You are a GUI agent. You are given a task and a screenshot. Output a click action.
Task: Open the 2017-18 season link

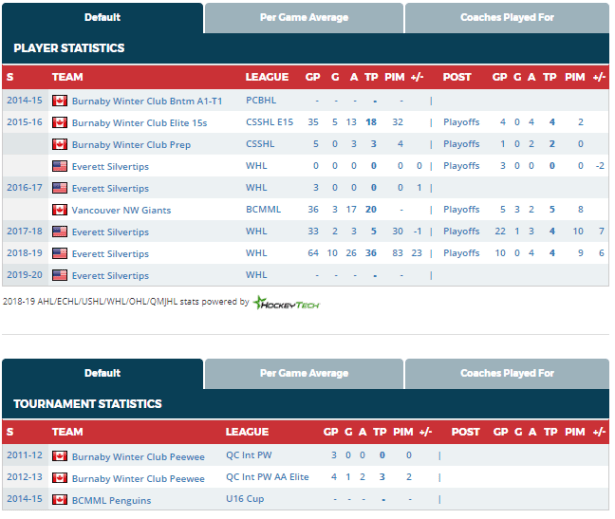click(23, 231)
